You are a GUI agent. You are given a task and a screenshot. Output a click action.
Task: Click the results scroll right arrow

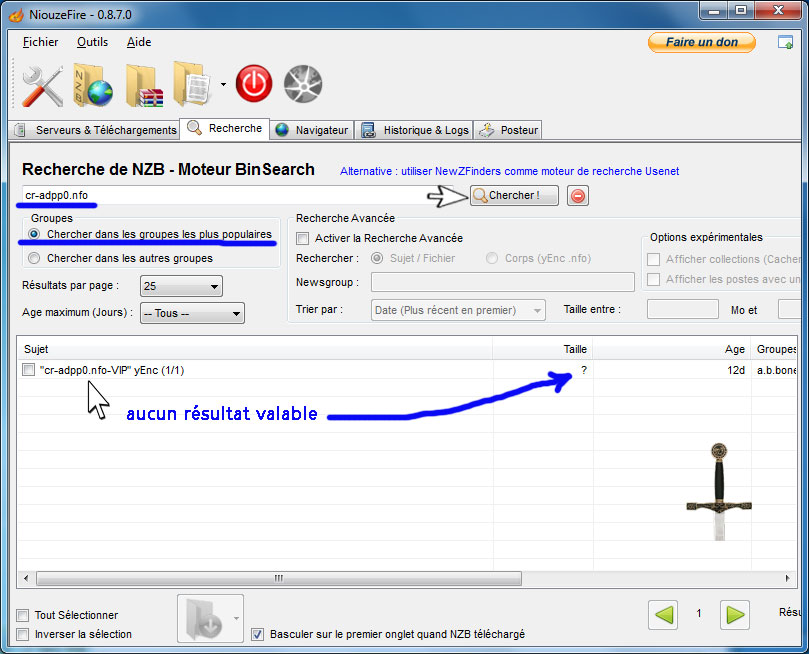tap(788, 578)
